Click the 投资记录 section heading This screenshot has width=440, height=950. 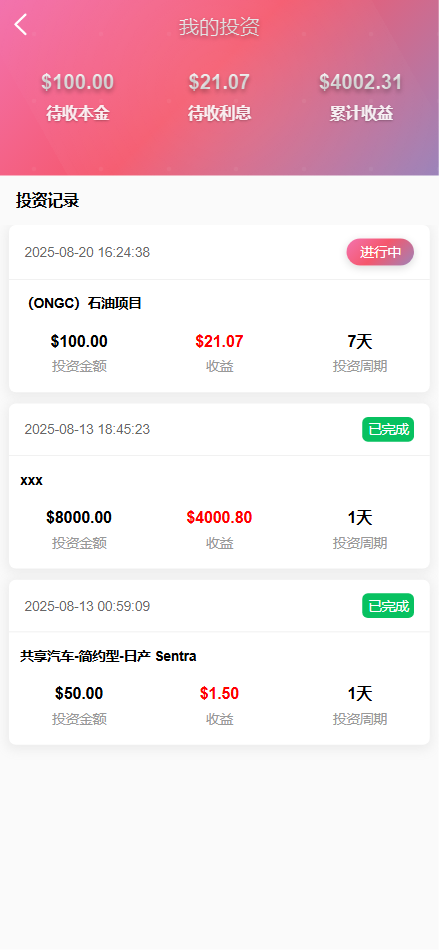pos(47,201)
